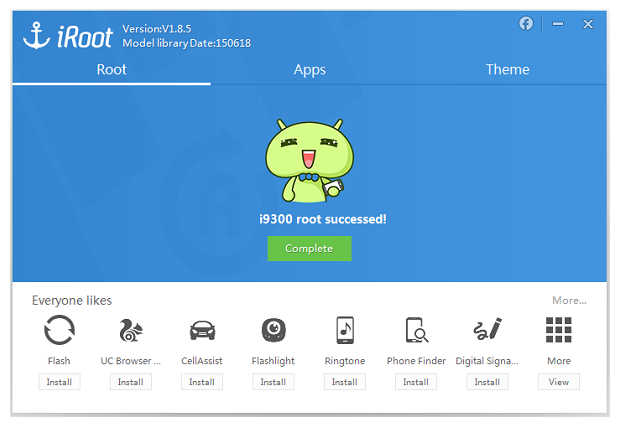Screen dimensions: 618x421
Task: Click the View button under More
Action: coord(558,382)
